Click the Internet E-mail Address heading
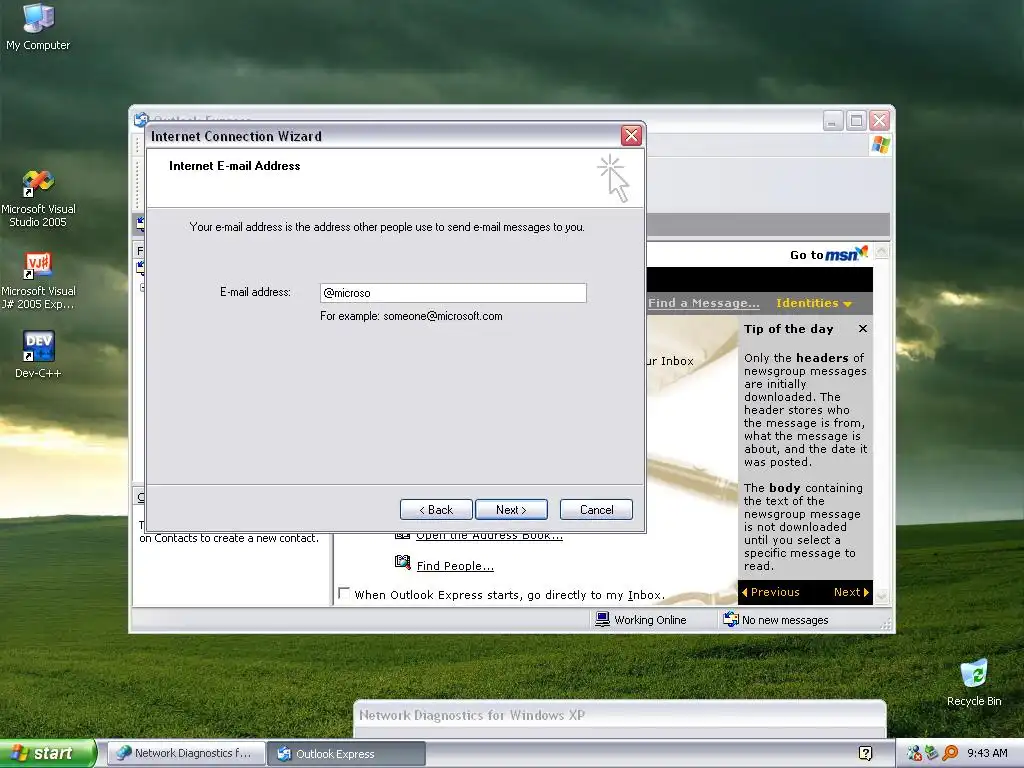This screenshot has width=1024, height=768. (x=234, y=166)
